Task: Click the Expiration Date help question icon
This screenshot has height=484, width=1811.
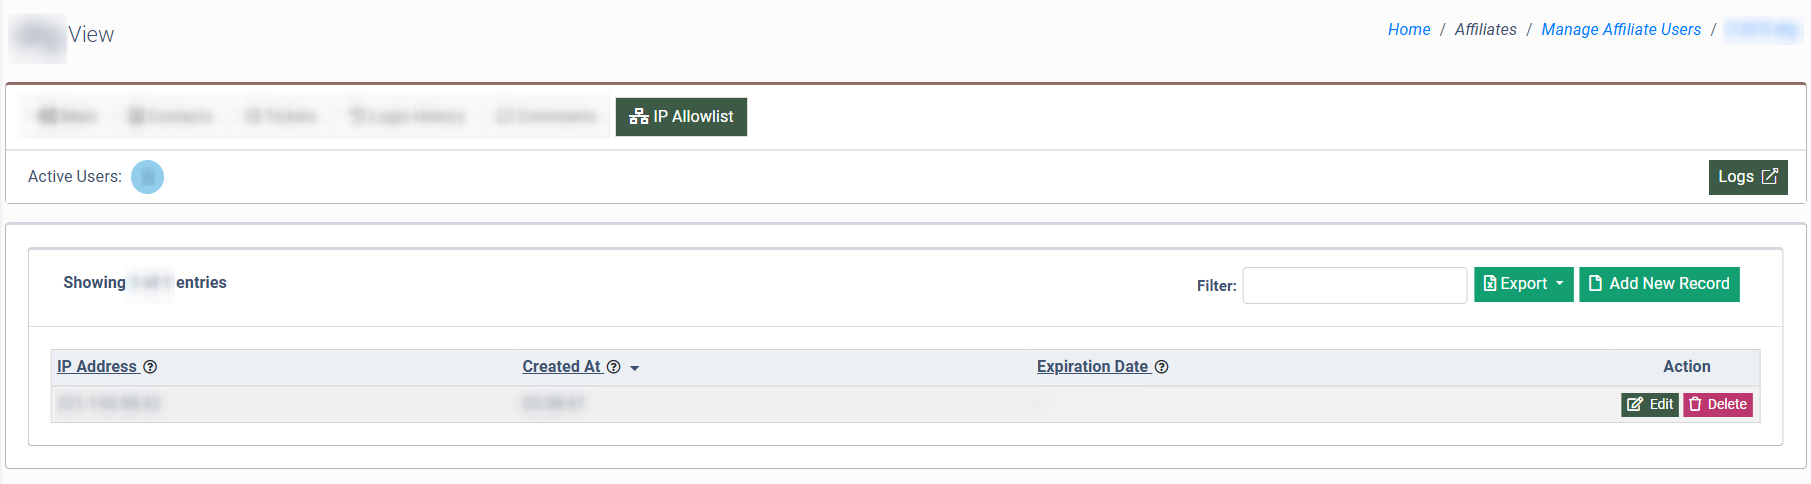Action: click(x=1161, y=367)
